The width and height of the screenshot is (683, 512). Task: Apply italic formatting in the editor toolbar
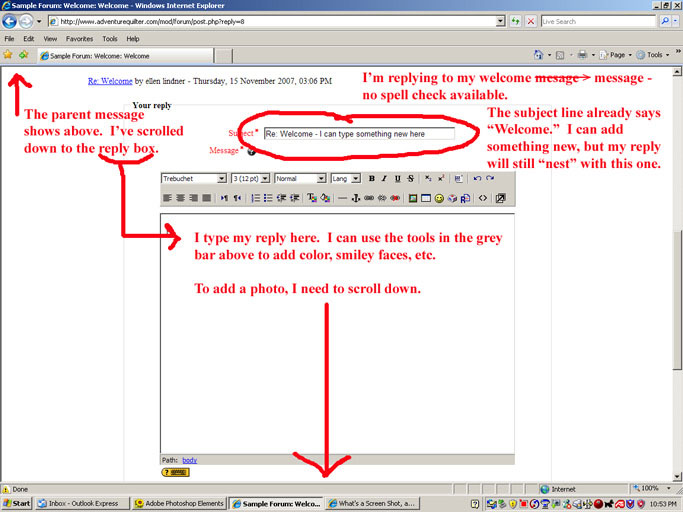(384, 179)
